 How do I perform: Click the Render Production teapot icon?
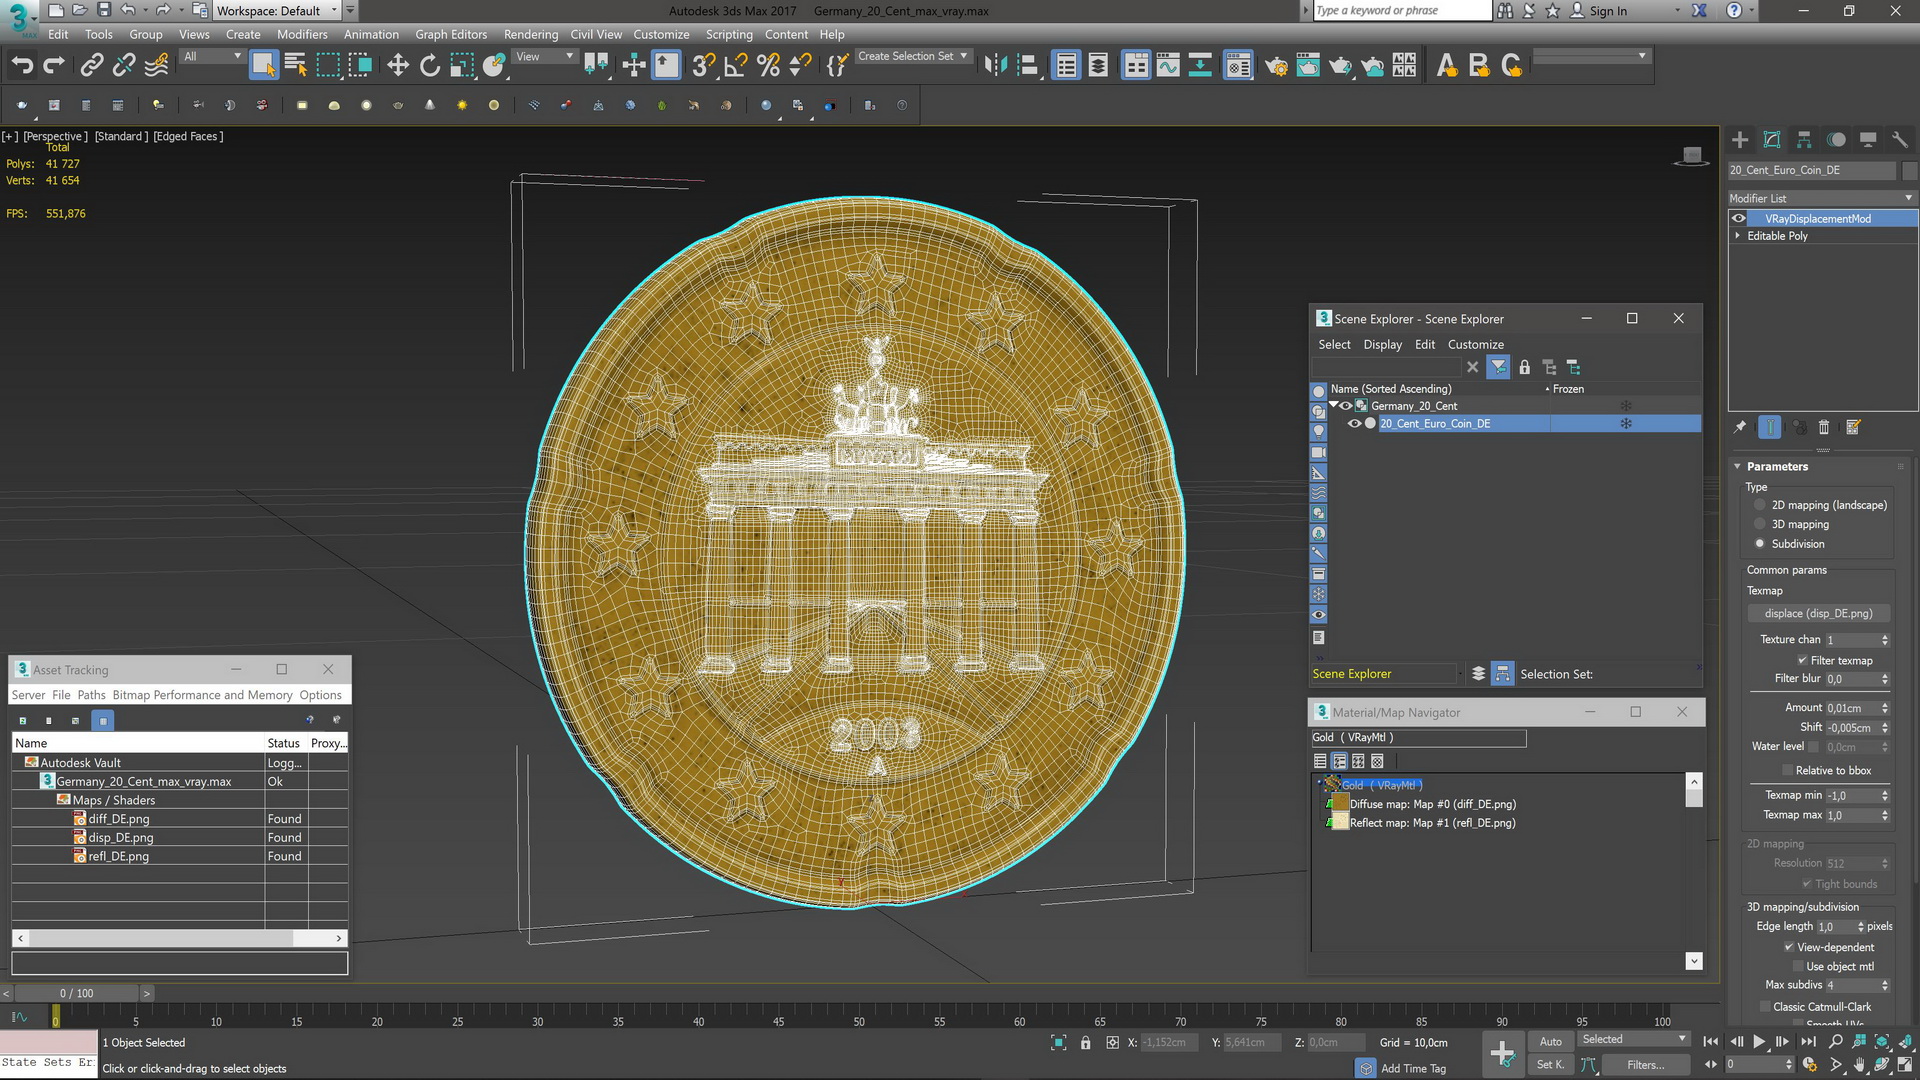1340,66
